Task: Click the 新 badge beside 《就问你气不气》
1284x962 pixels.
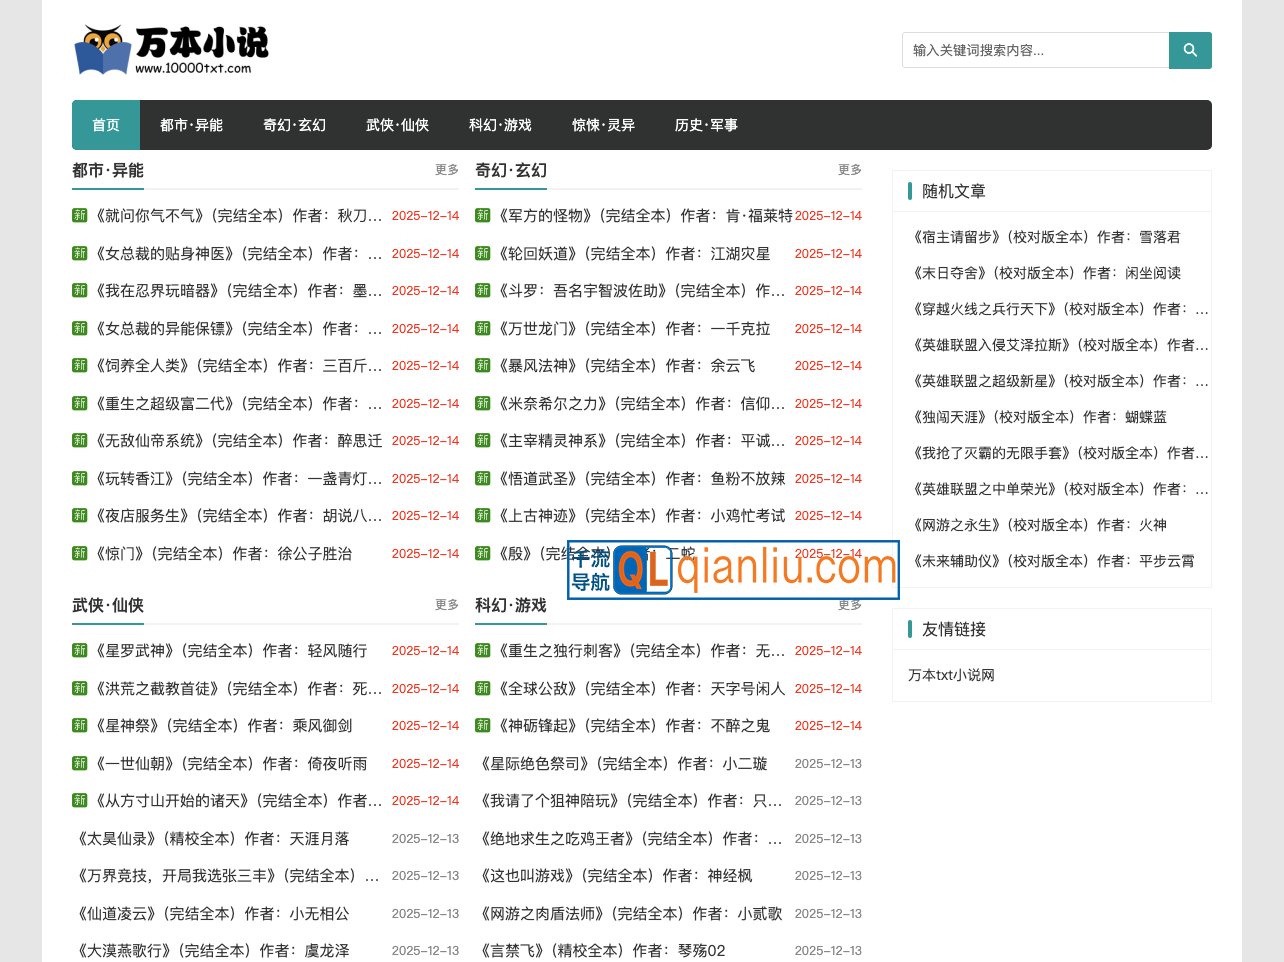Action: [x=79, y=216]
